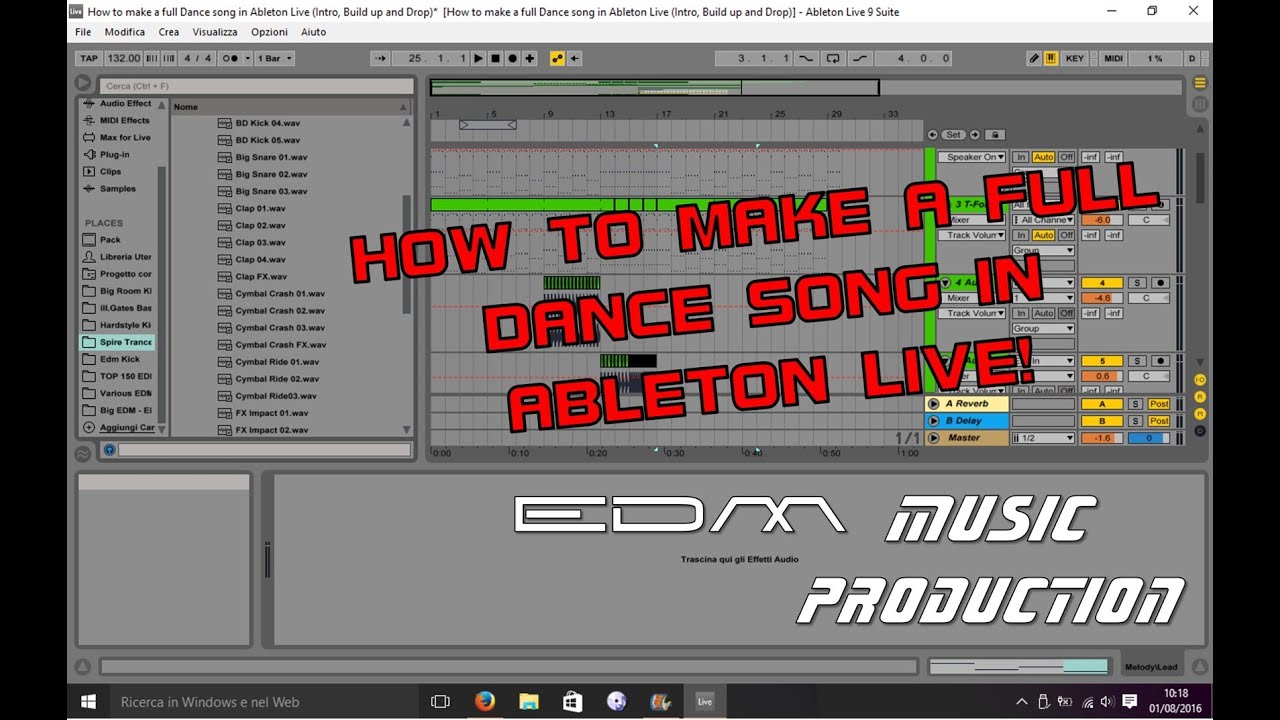Toggle the Automation Arm button
The height and width of the screenshot is (720, 1280).
point(557,58)
